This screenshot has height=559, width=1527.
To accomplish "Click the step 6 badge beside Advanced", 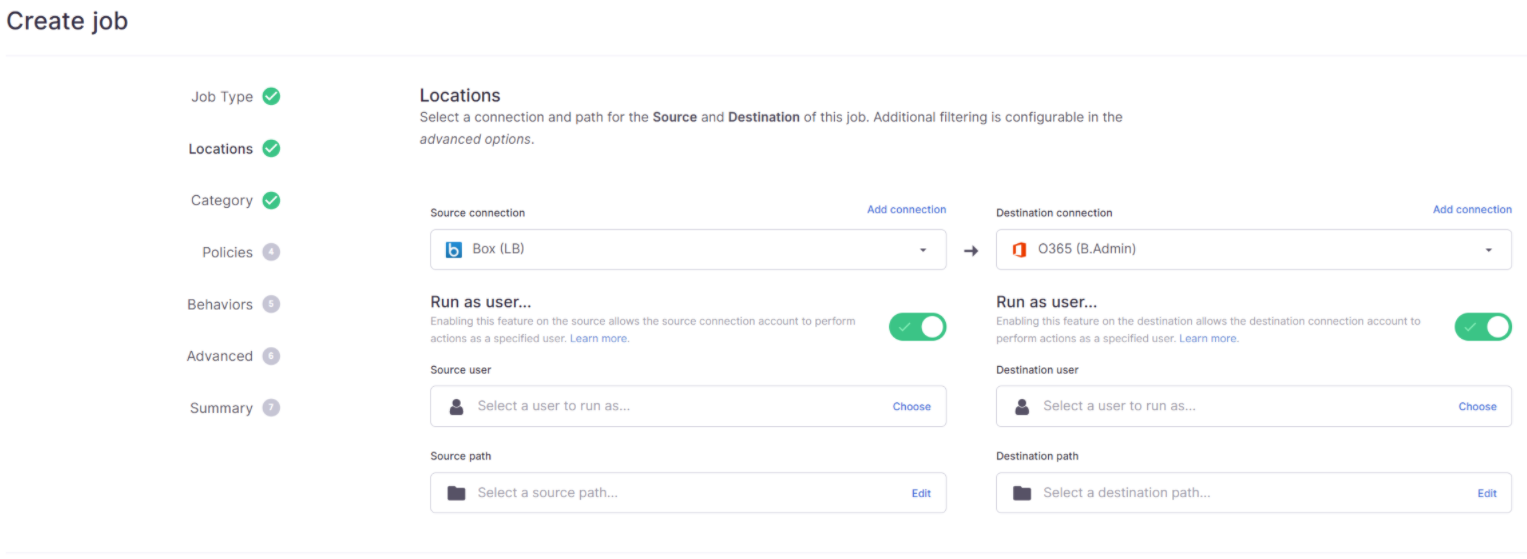I will coord(271,356).
